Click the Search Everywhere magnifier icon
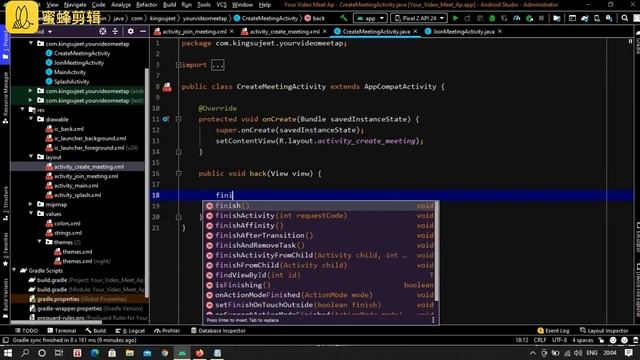This screenshot has height=360, width=640. click(624, 18)
